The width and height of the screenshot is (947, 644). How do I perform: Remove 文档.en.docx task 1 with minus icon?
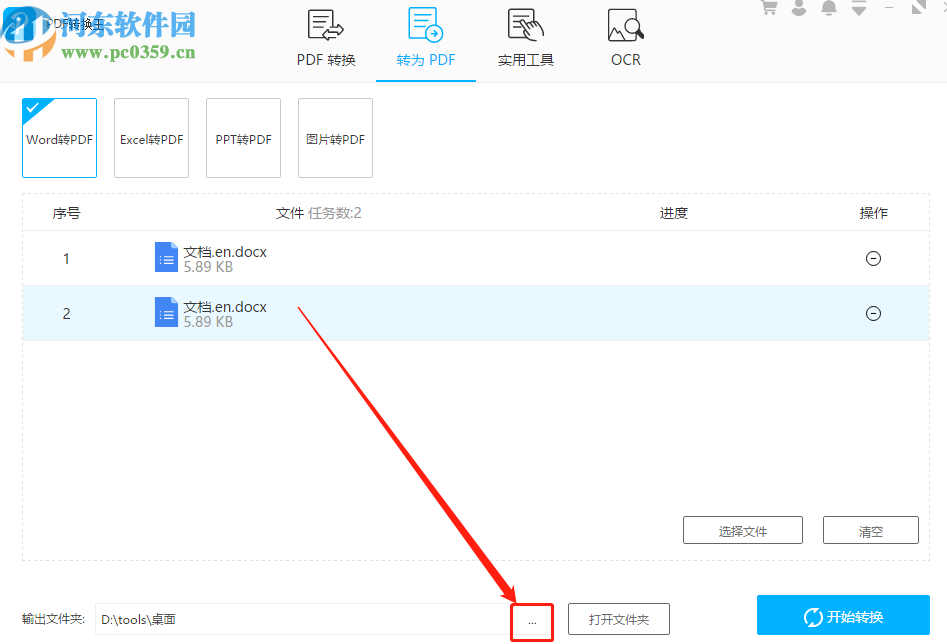(x=873, y=258)
